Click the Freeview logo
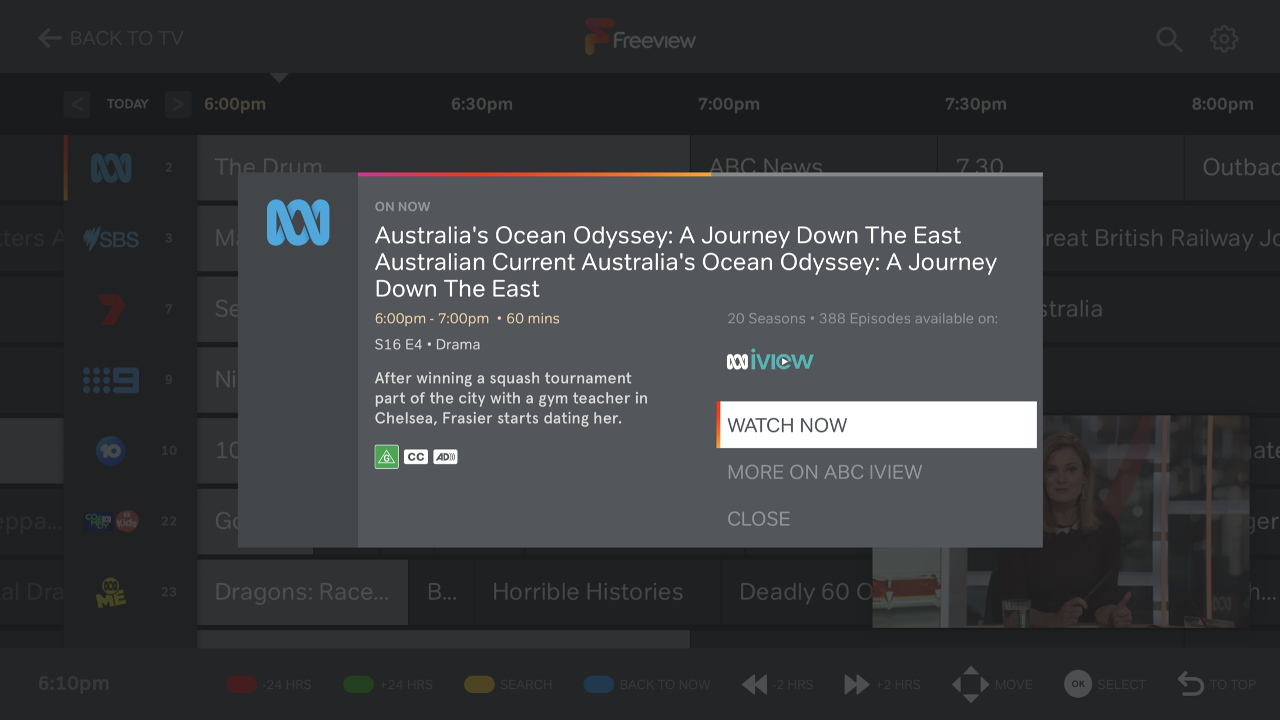The image size is (1280, 720). pos(640,38)
